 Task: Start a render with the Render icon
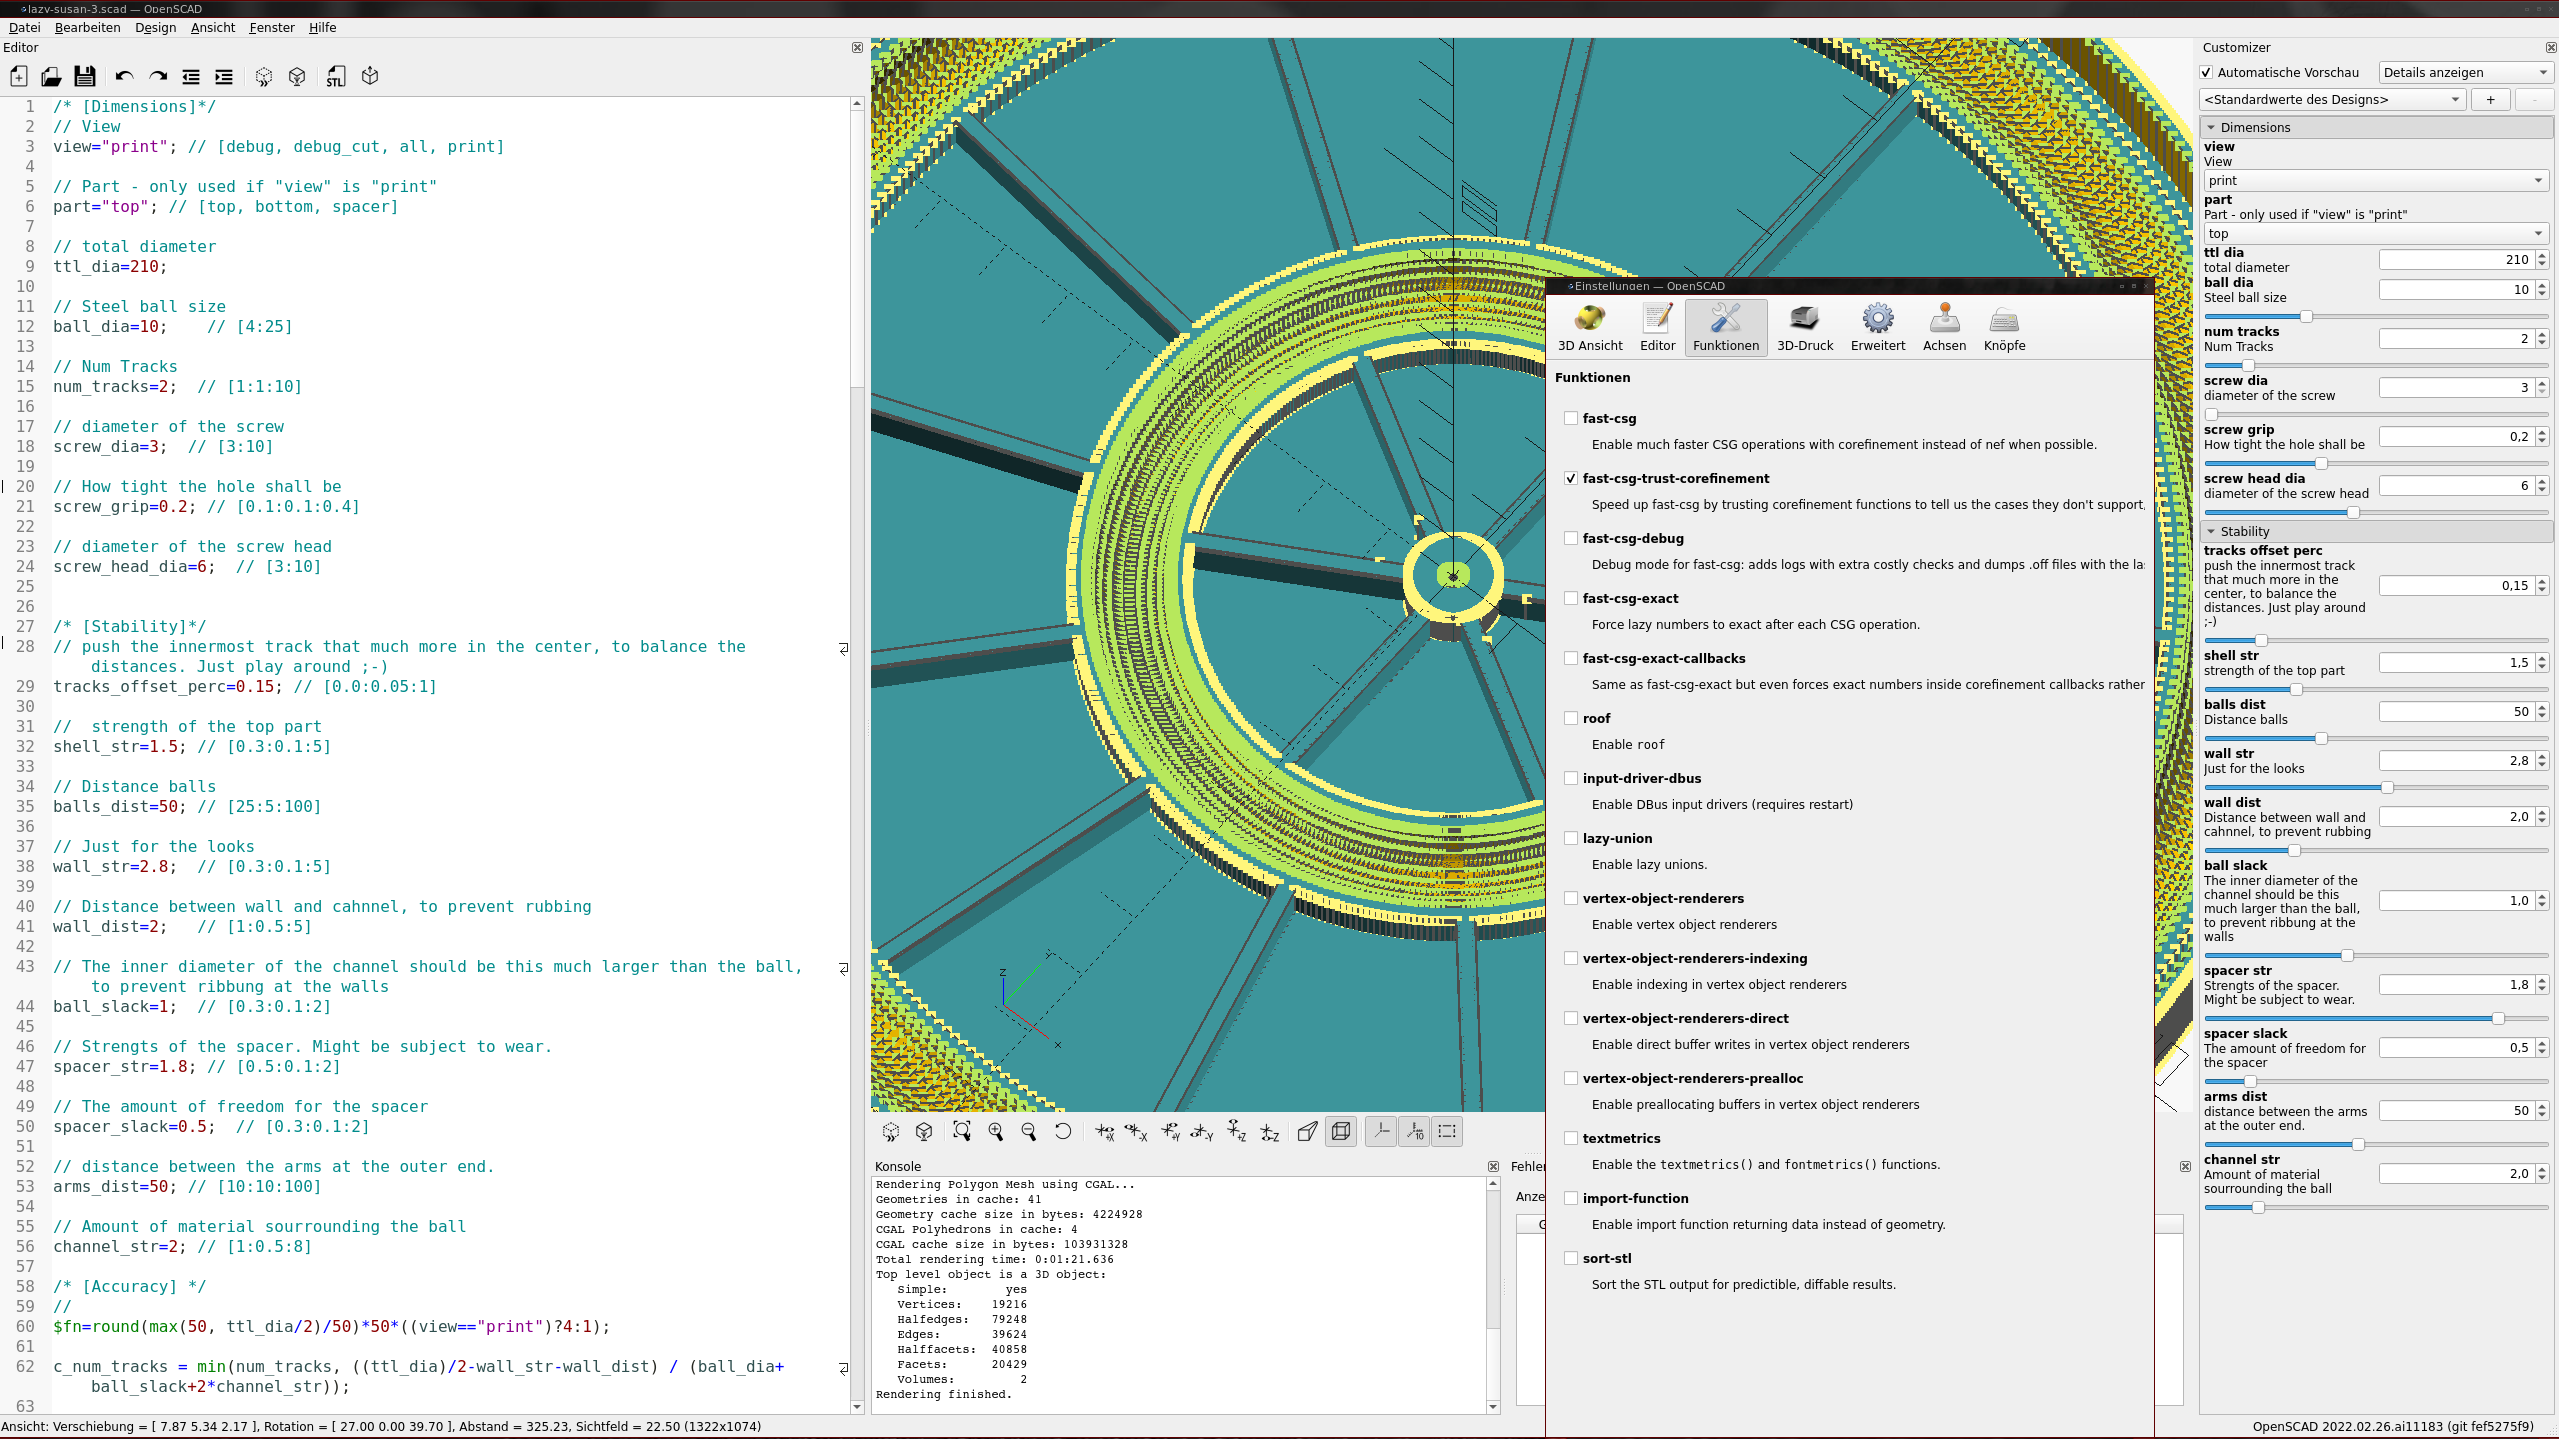click(297, 76)
